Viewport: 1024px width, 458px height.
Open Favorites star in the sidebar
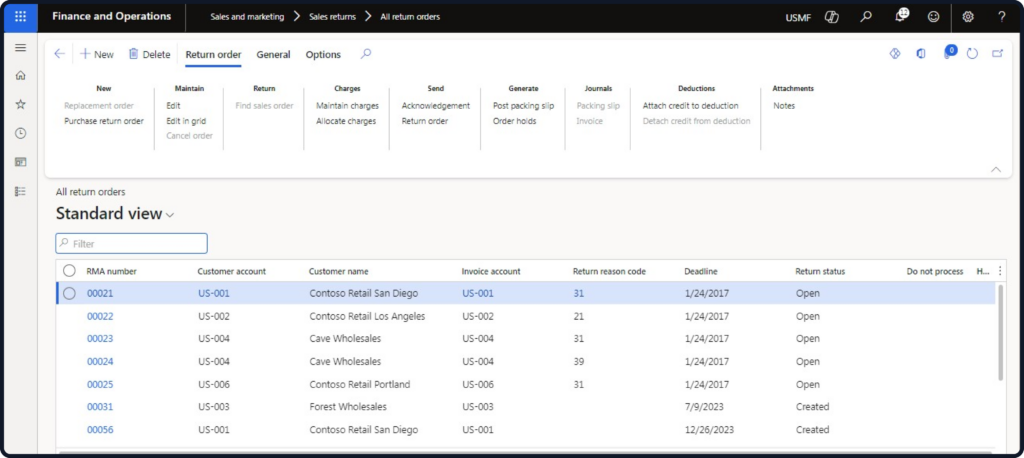[x=20, y=105]
